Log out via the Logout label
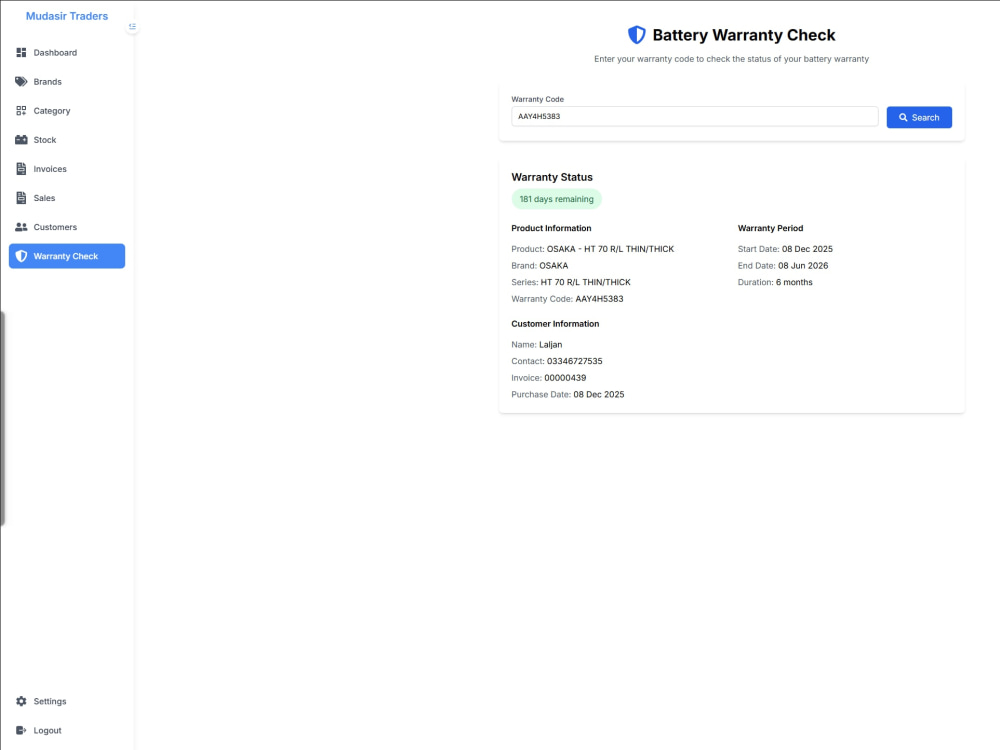 click(47, 730)
